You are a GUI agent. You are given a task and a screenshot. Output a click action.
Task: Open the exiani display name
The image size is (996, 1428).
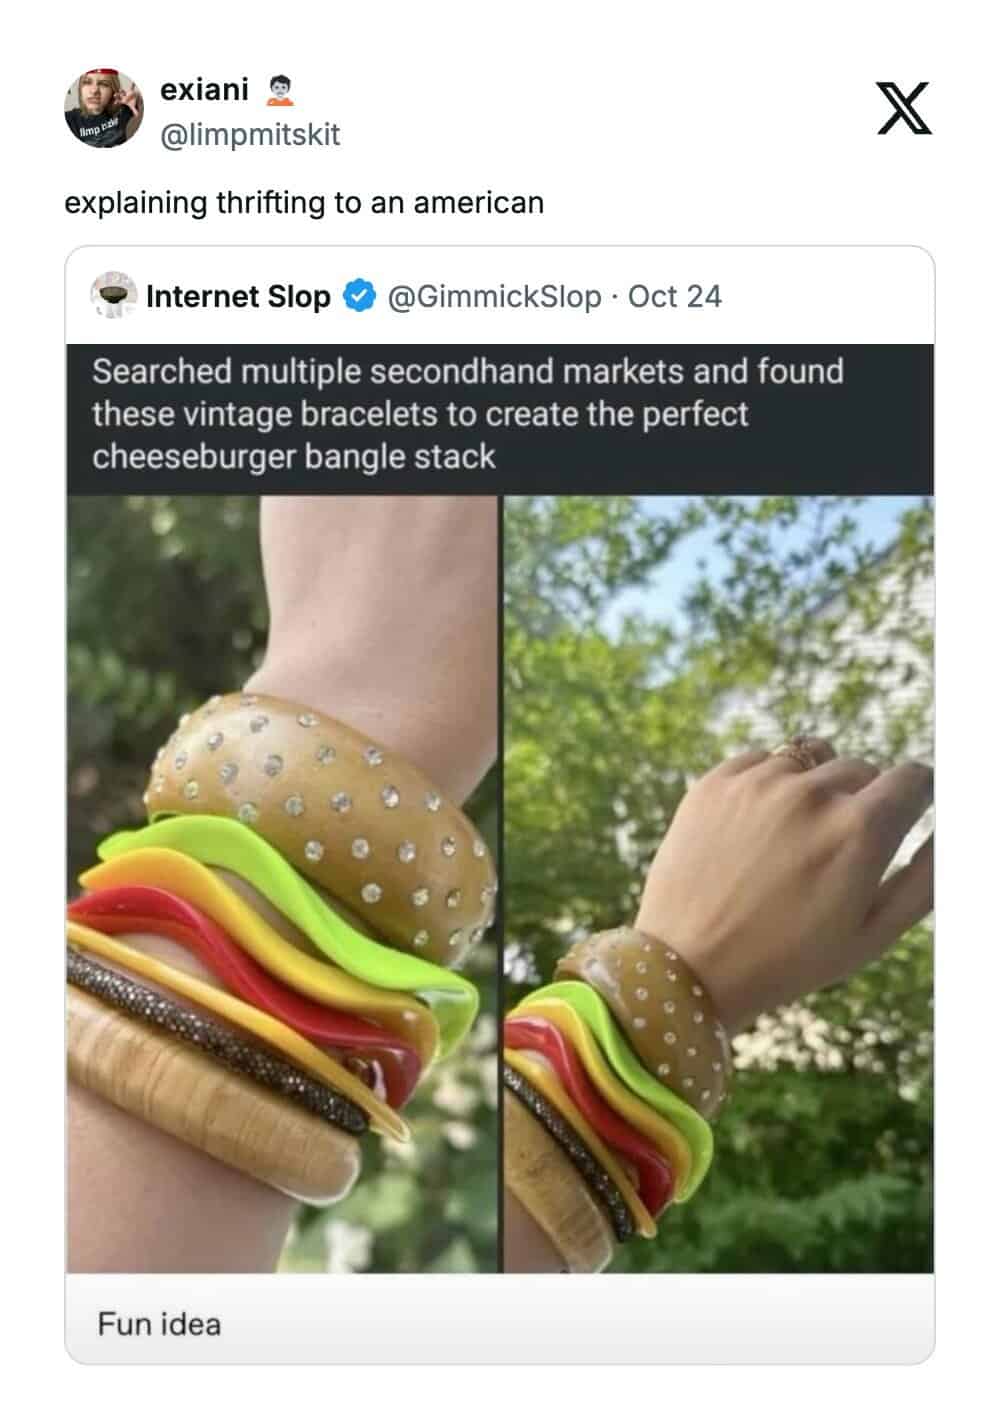click(x=204, y=90)
